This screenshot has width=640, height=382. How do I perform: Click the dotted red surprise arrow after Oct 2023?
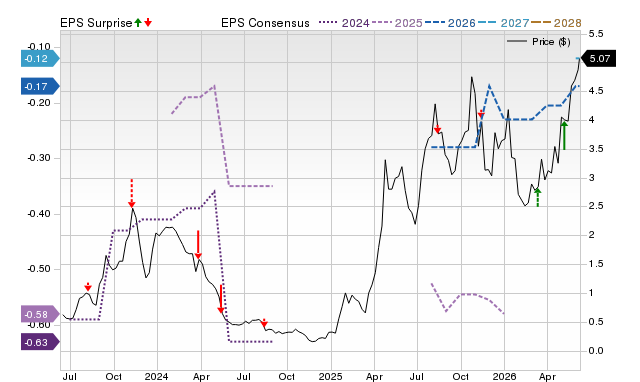coord(131,193)
